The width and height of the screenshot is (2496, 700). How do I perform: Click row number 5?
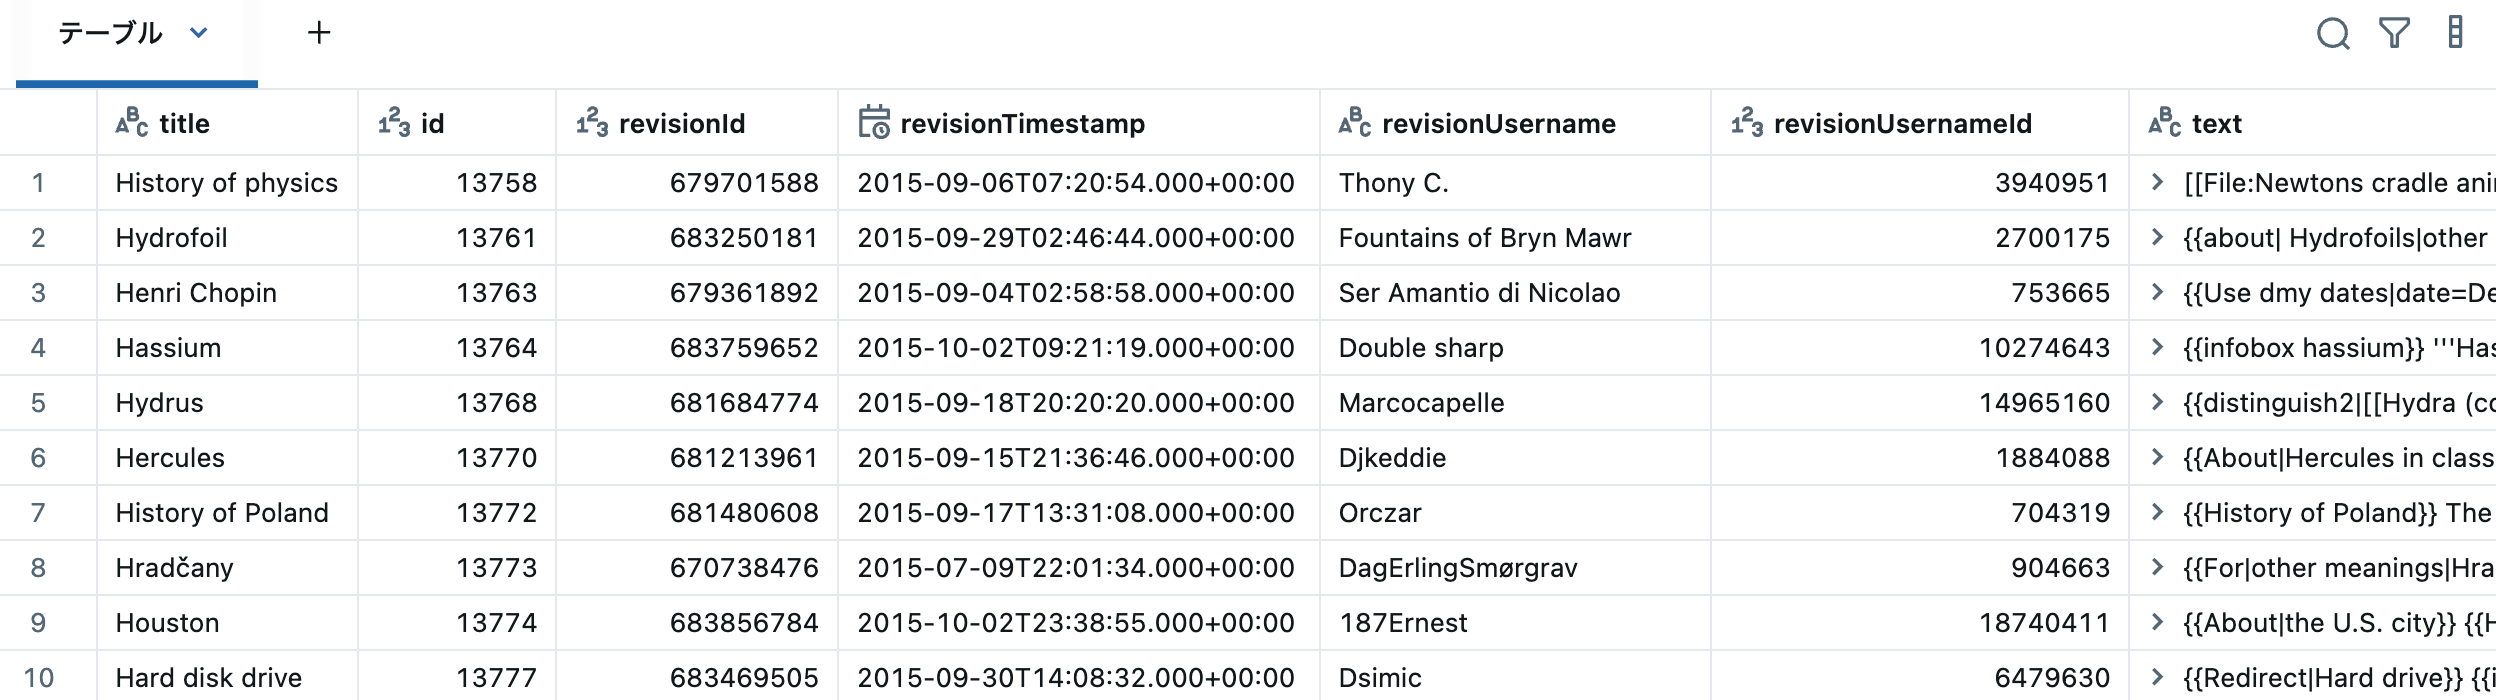[x=38, y=403]
